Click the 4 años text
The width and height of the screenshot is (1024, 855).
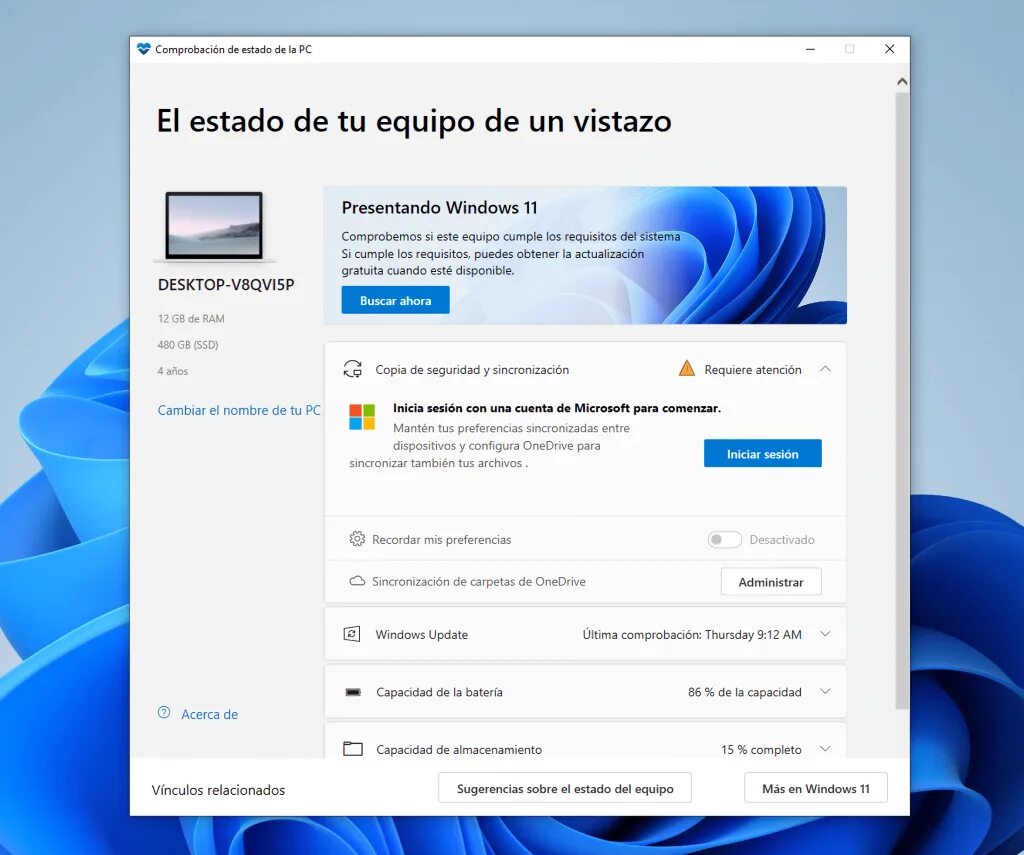(x=172, y=371)
